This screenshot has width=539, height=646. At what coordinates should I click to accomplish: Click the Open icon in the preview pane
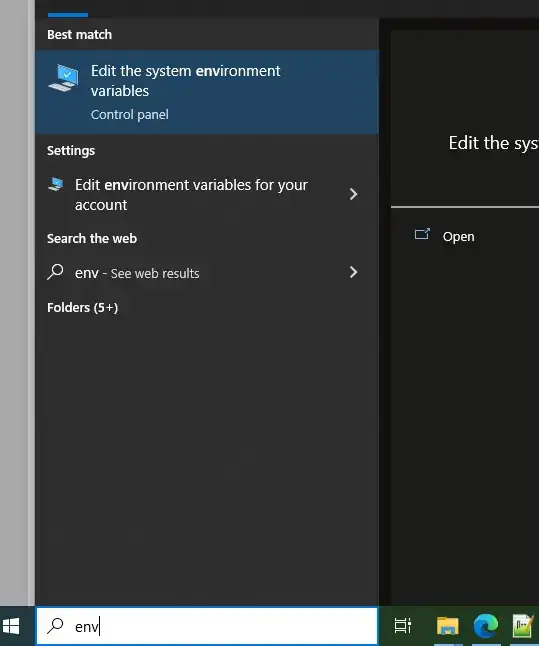click(422, 235)
